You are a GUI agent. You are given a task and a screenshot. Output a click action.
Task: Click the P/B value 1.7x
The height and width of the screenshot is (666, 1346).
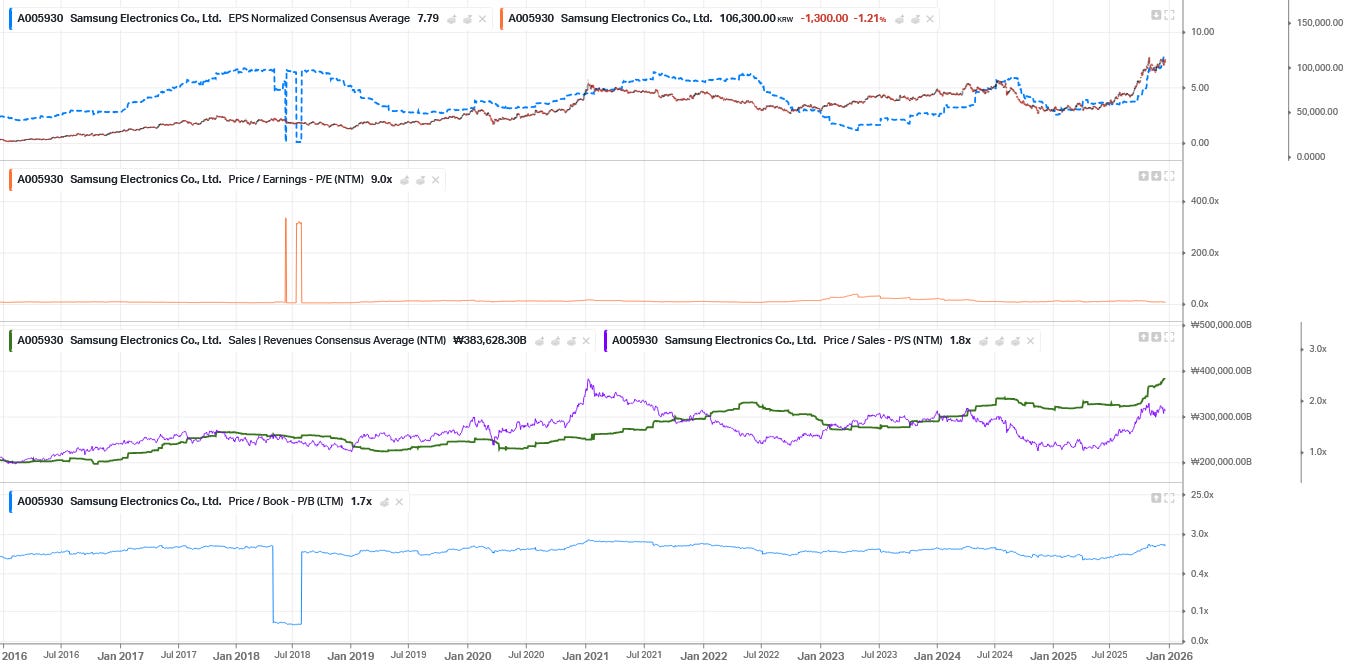361,501
